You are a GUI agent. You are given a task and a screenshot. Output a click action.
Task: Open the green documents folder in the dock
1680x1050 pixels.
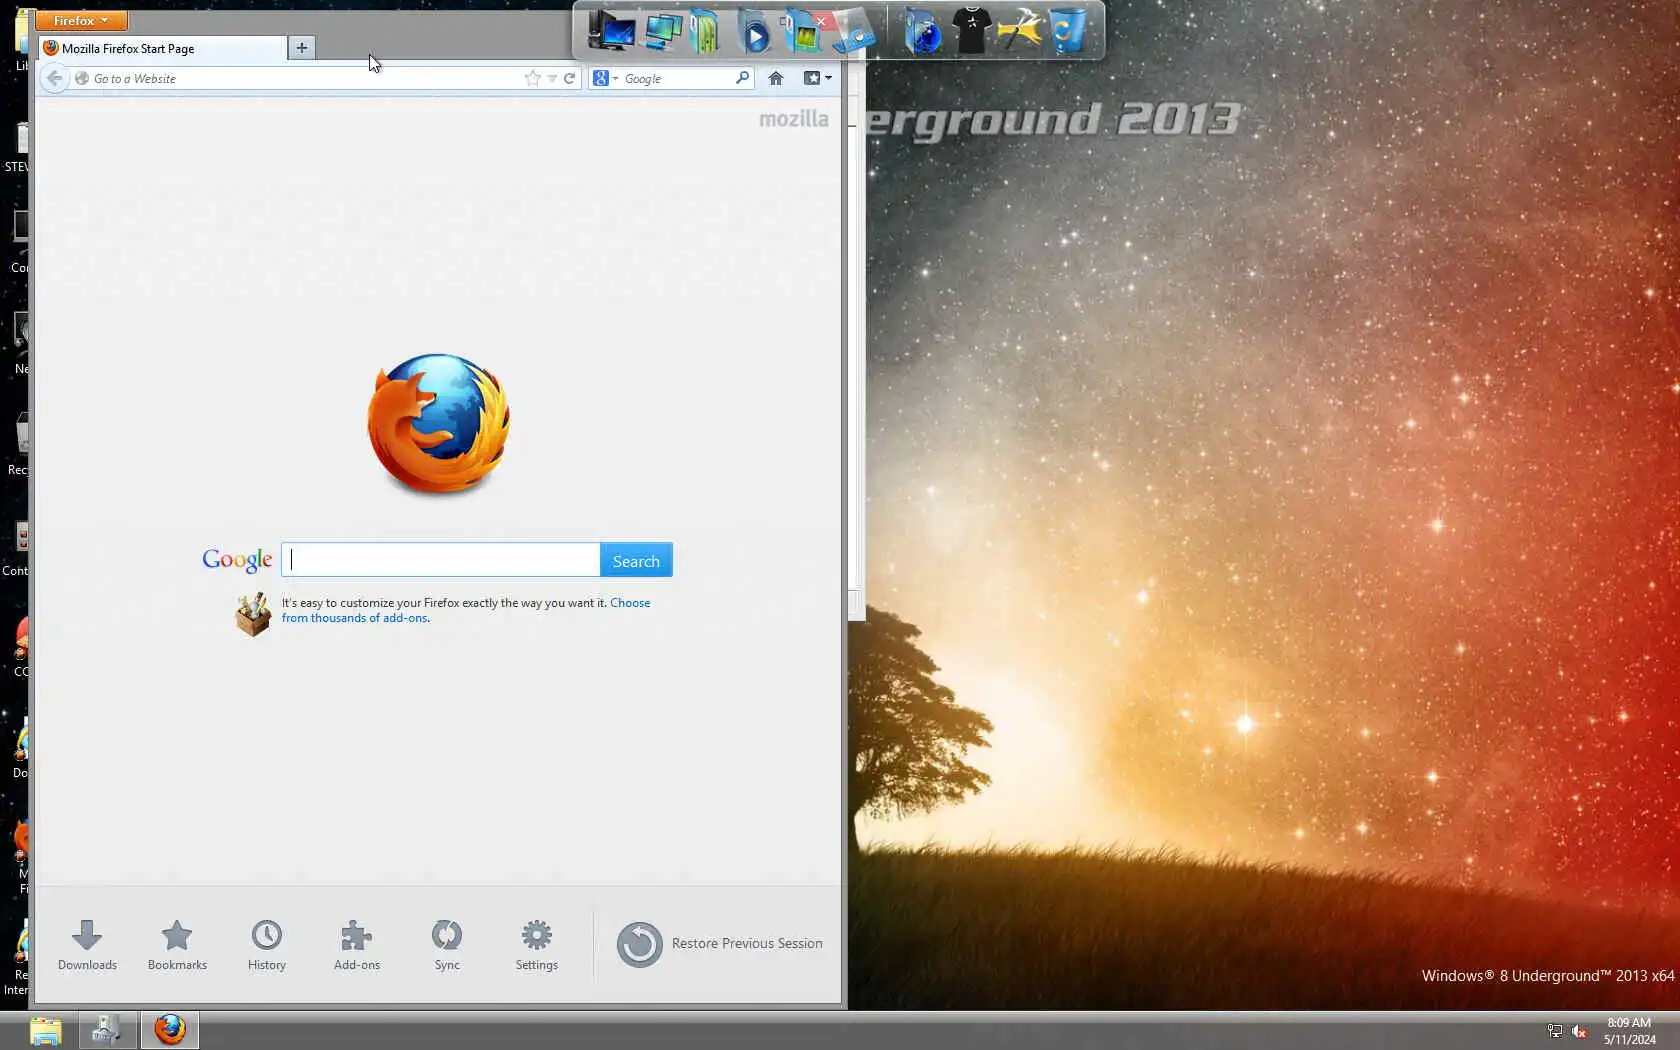click(x=705, y=31)
